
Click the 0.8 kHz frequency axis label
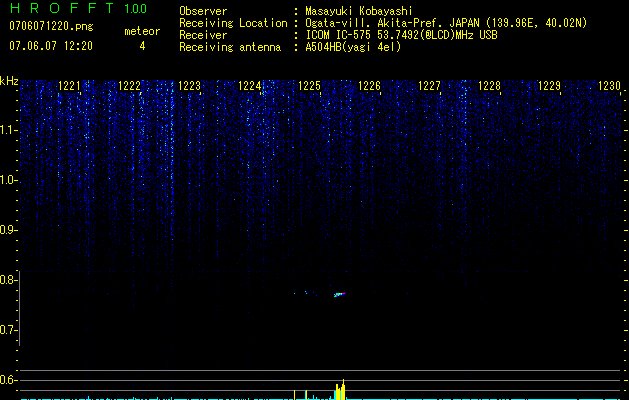click(9, 280)
